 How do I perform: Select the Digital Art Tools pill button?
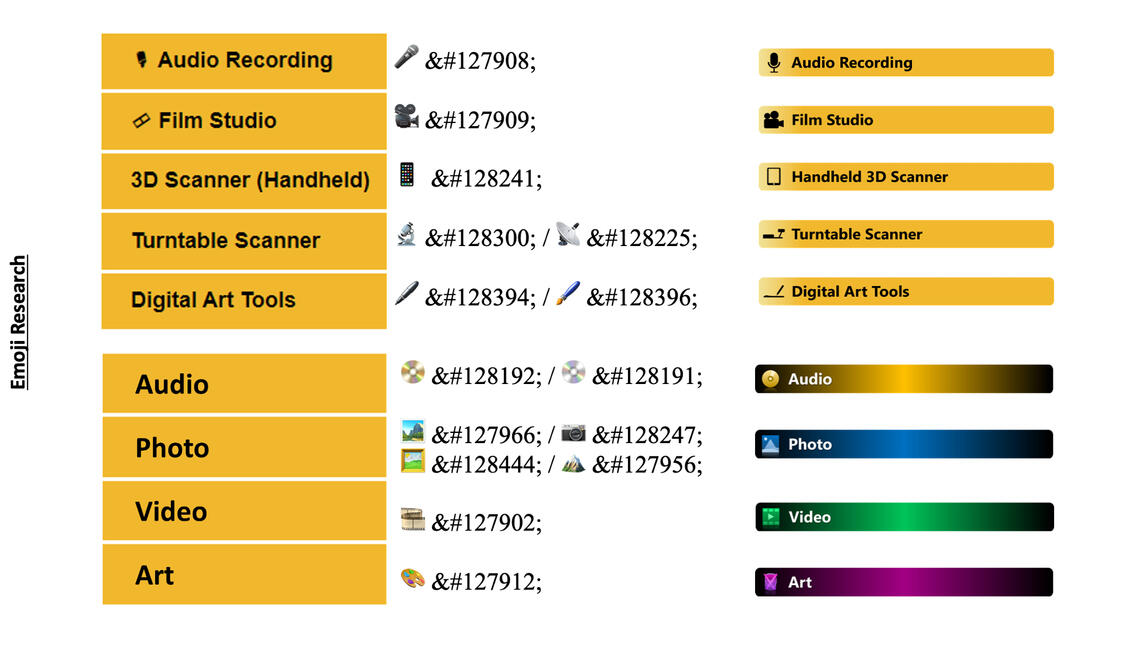(x=905, y=292)
